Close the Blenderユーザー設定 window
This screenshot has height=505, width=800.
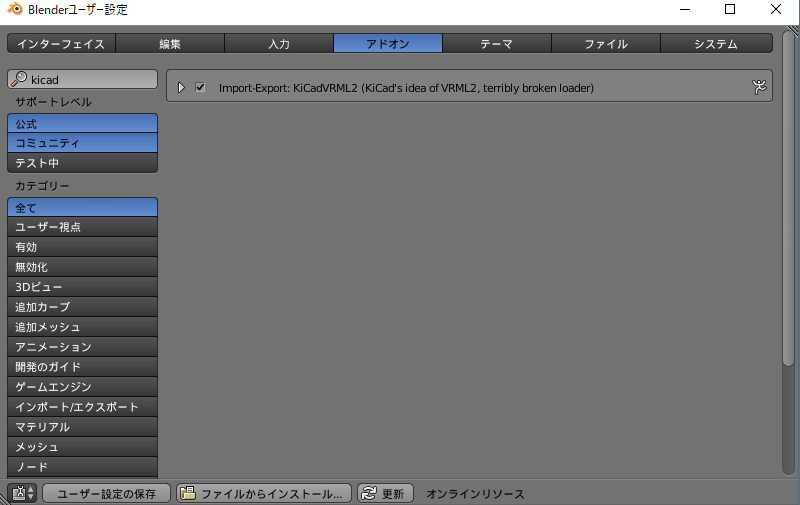coord(776,9)
